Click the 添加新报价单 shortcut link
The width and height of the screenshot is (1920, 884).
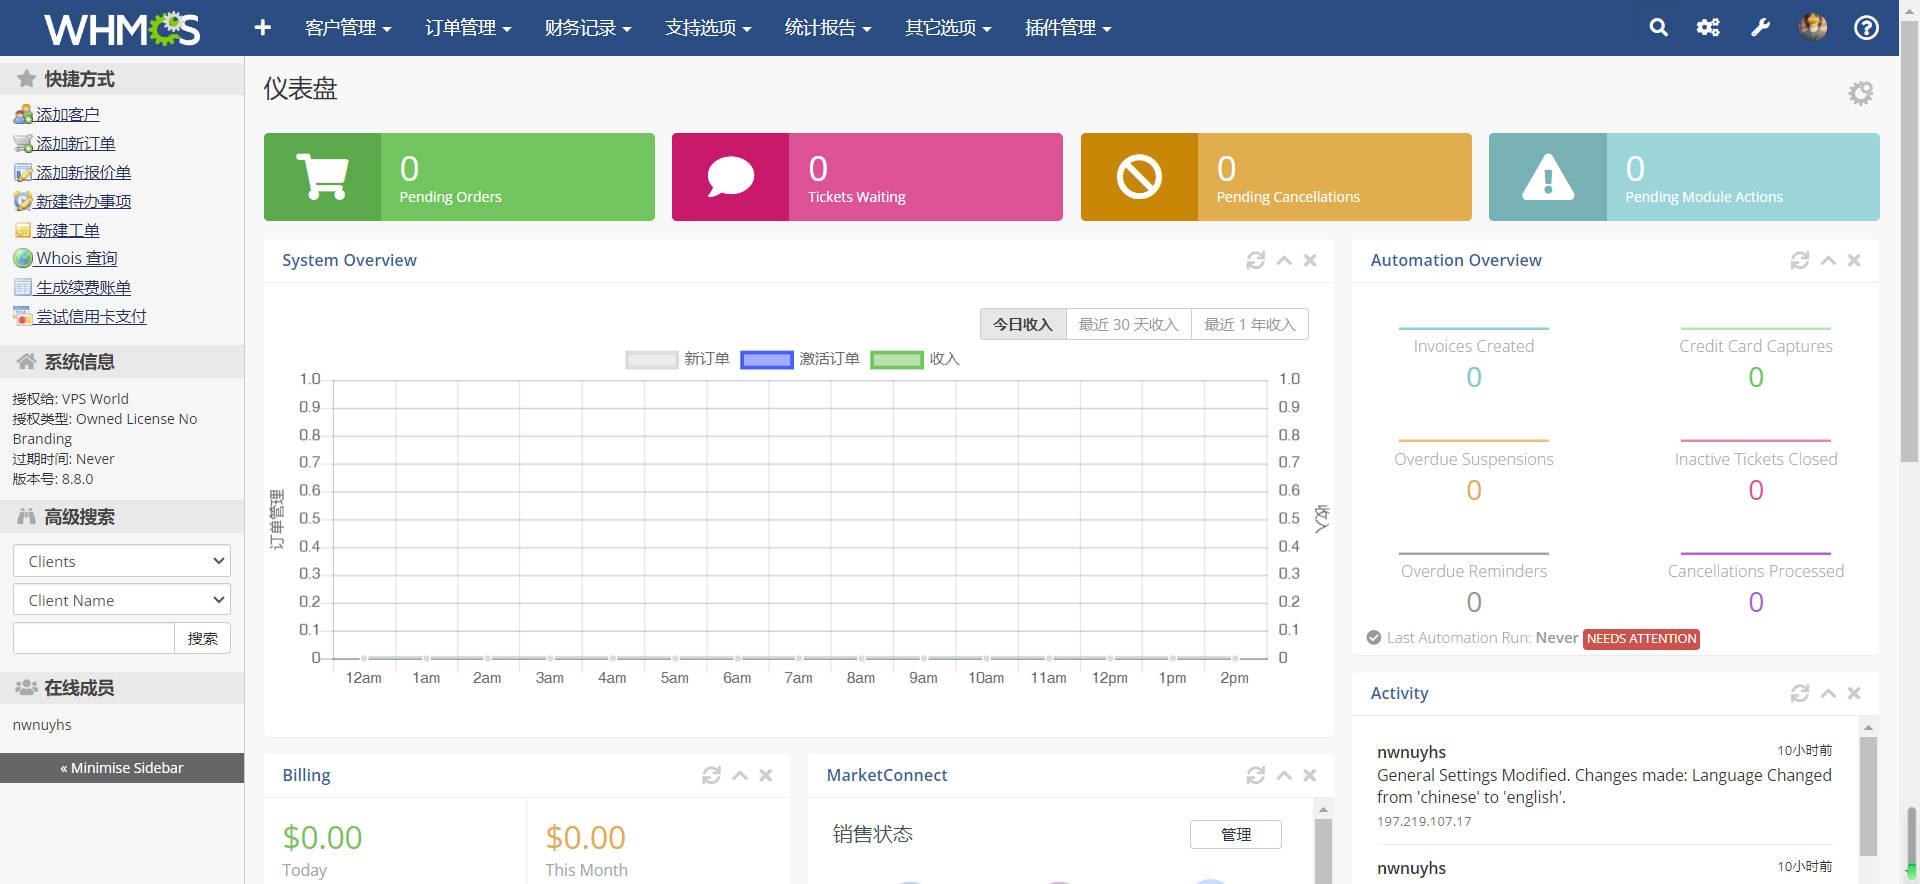point(83,173)
